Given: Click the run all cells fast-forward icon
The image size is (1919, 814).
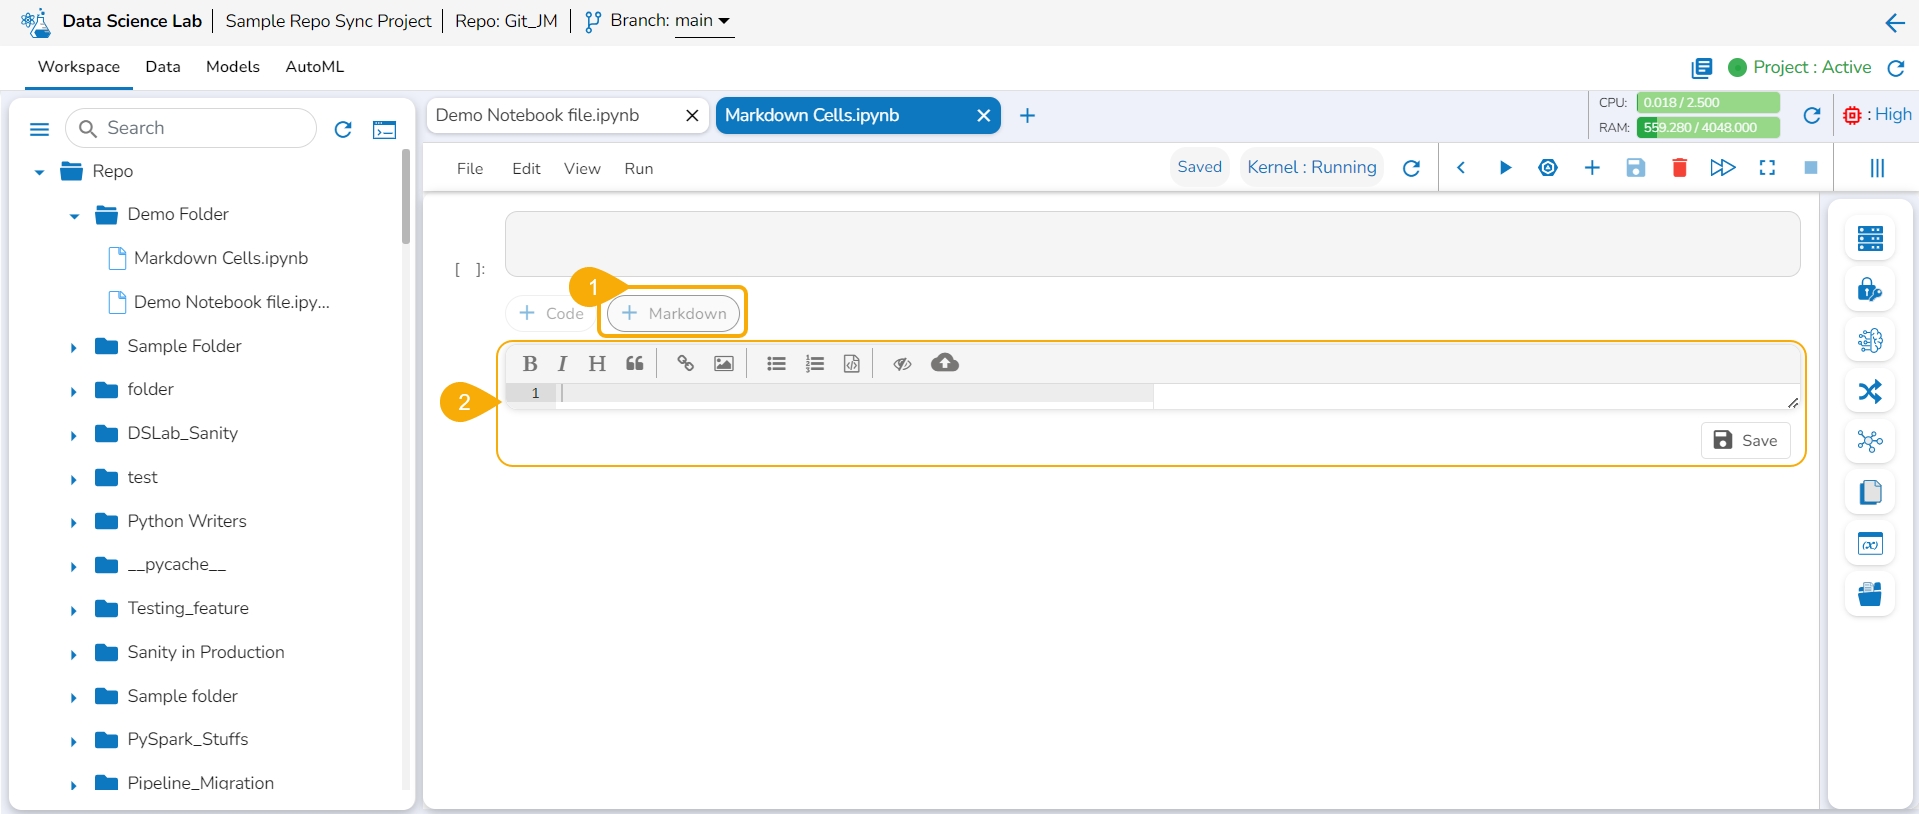Looking at the screenshot, I should [x=1722, y=168].
